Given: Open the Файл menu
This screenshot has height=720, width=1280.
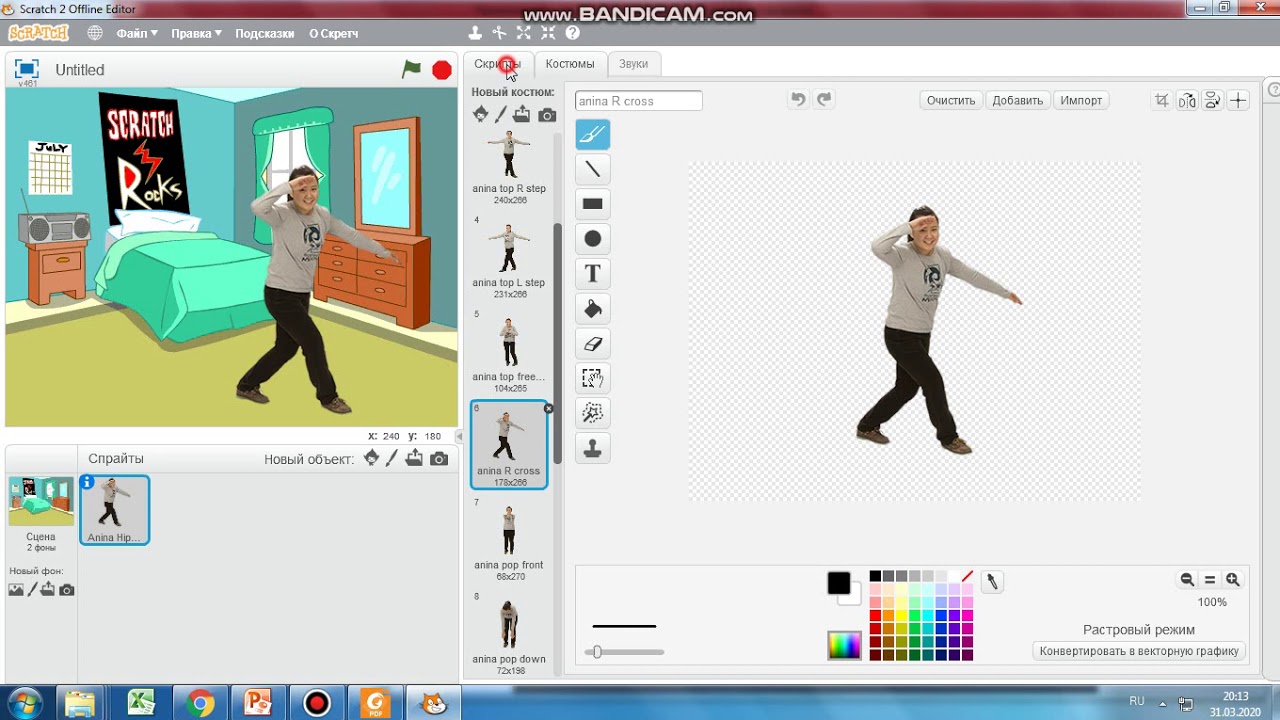Looking at the screenshot, I should coord(137,33).
